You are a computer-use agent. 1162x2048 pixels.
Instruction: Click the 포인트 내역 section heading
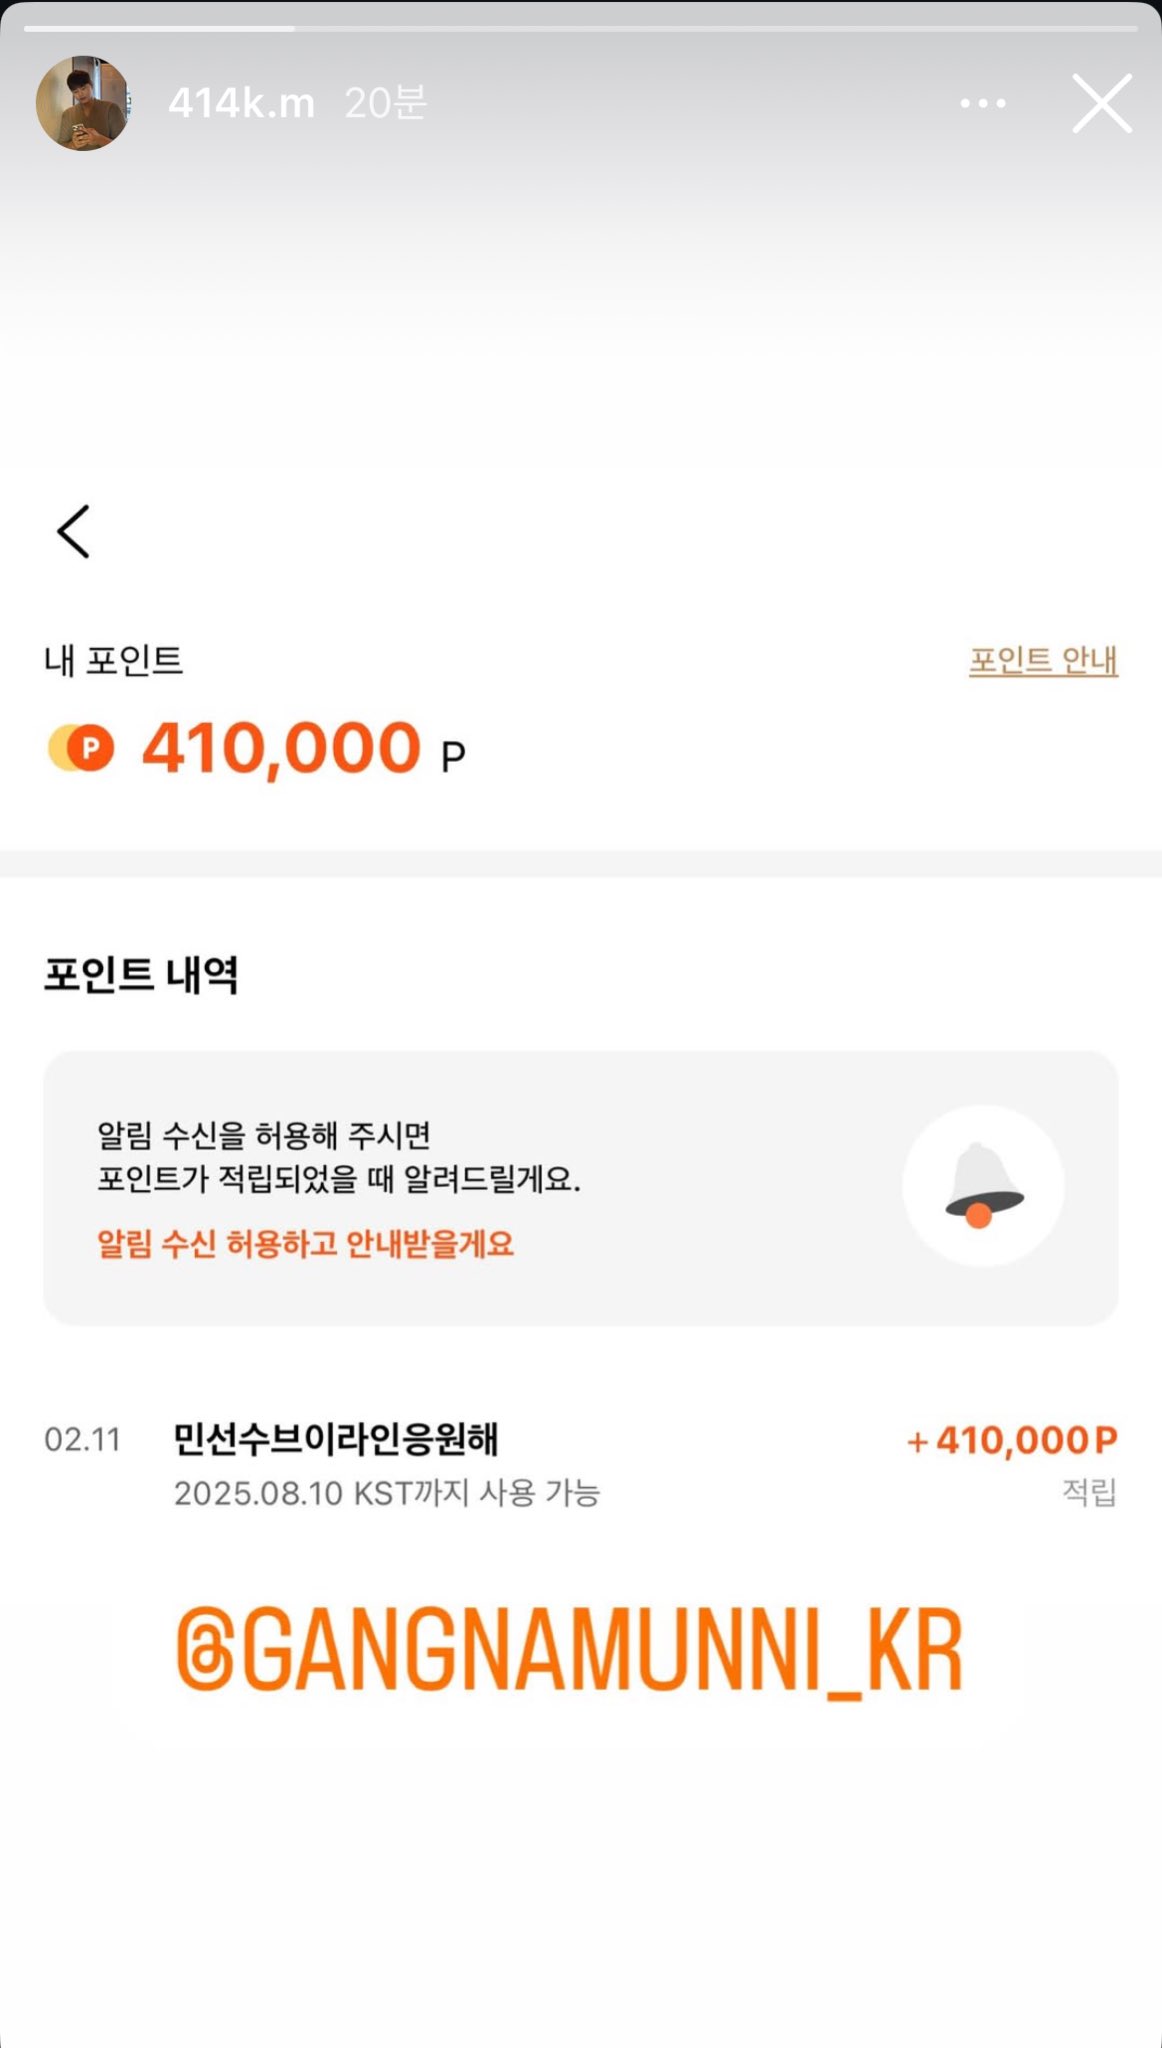point(141,974)
